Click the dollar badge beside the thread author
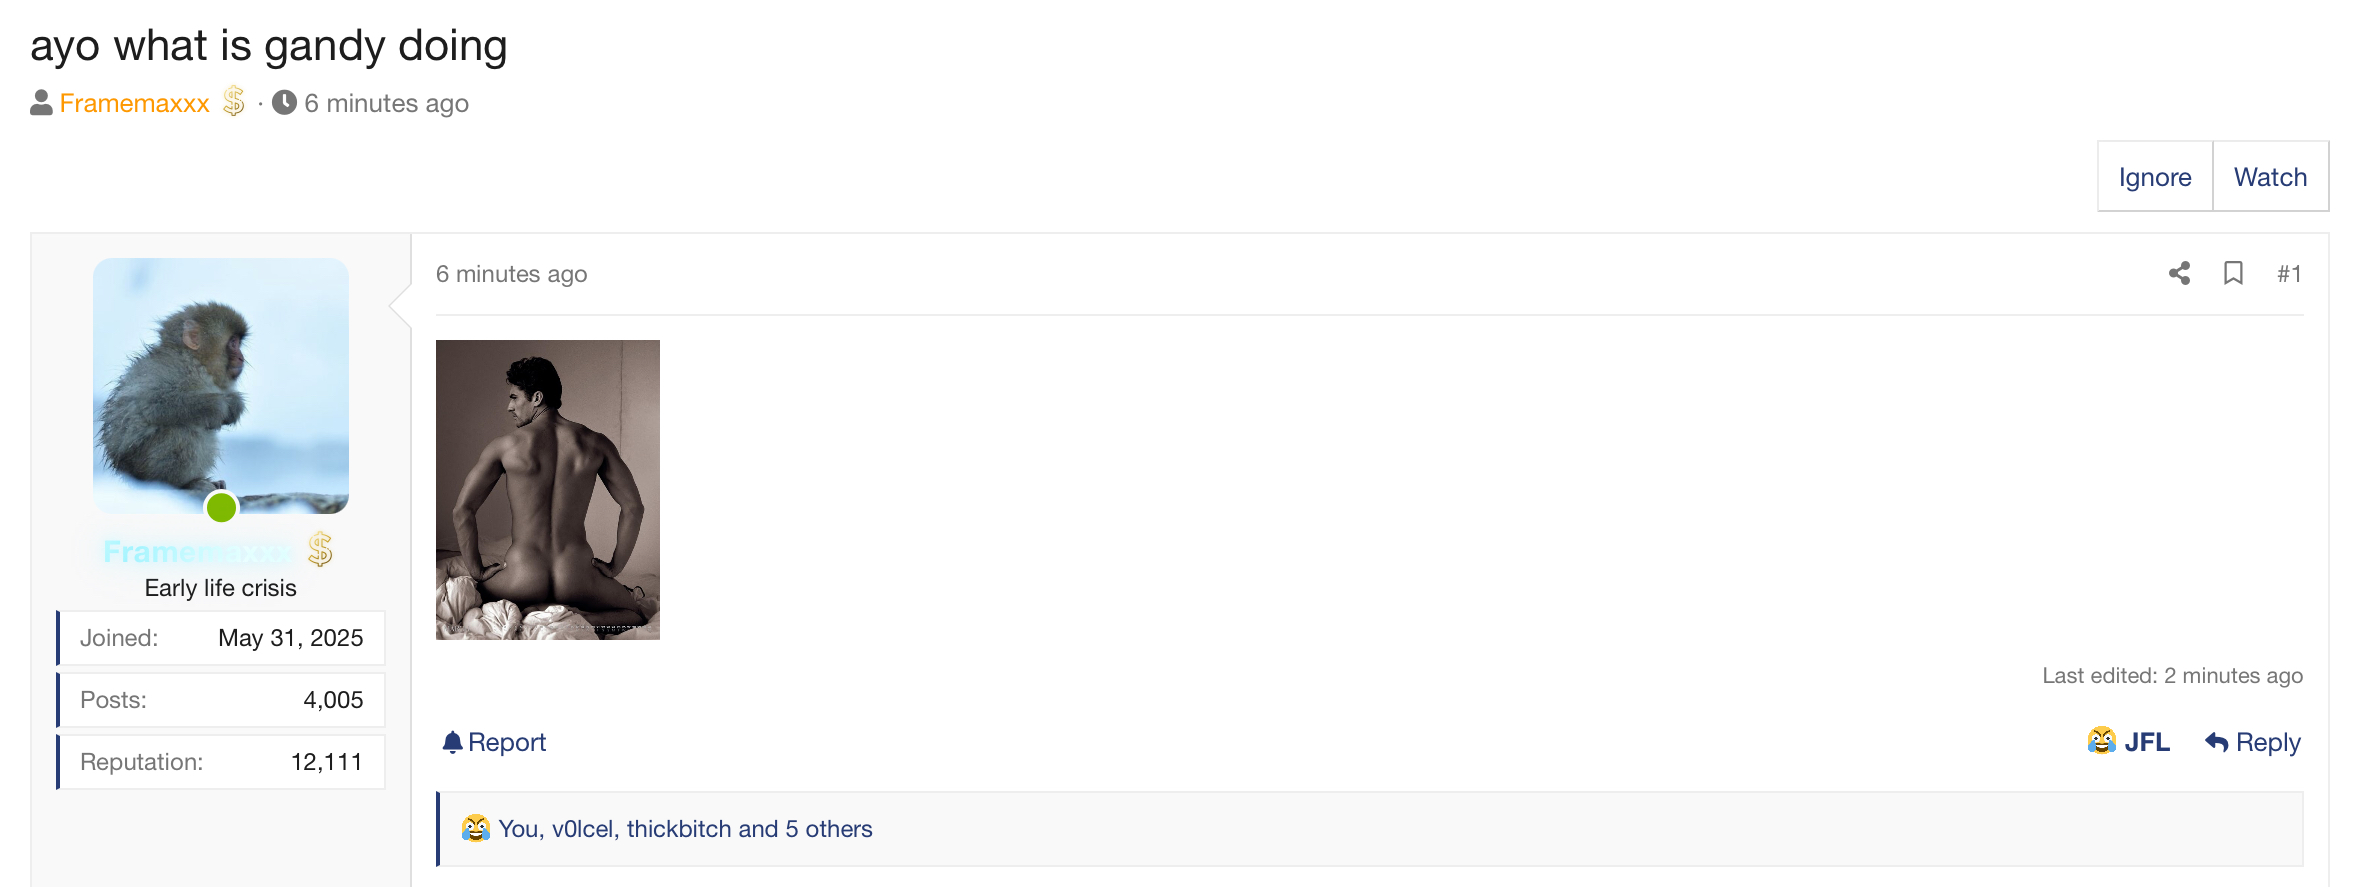2360x887 pixels. click(234, 101)
